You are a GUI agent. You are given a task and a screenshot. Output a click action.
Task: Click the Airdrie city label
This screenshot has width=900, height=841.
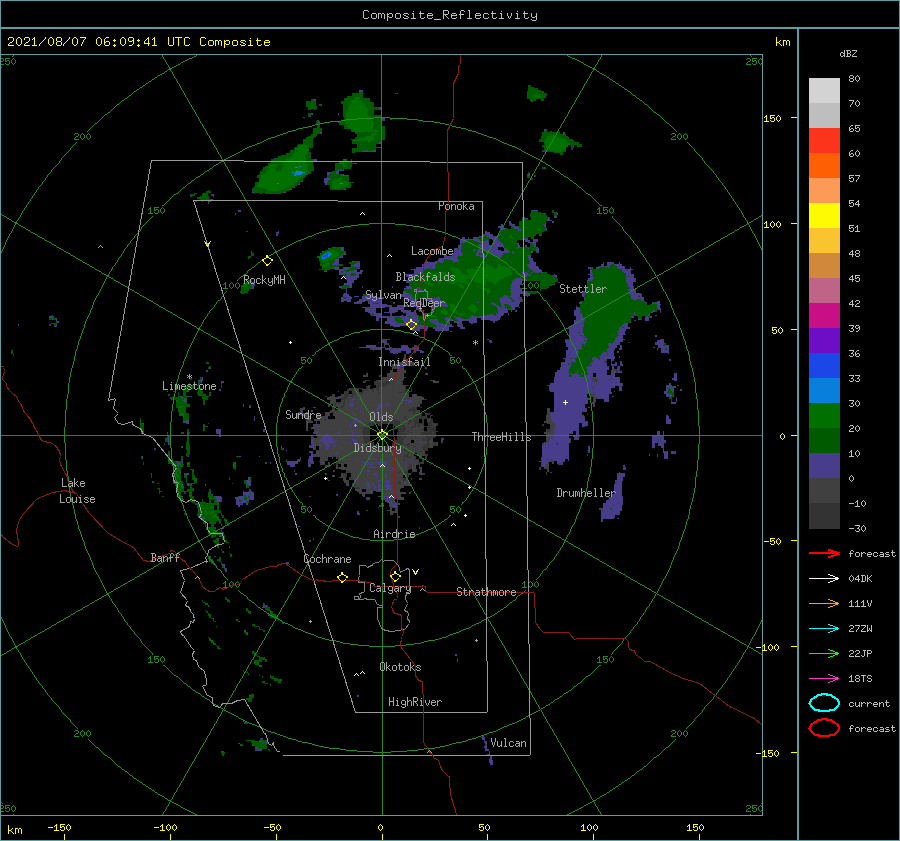click(x=394, y=534)
